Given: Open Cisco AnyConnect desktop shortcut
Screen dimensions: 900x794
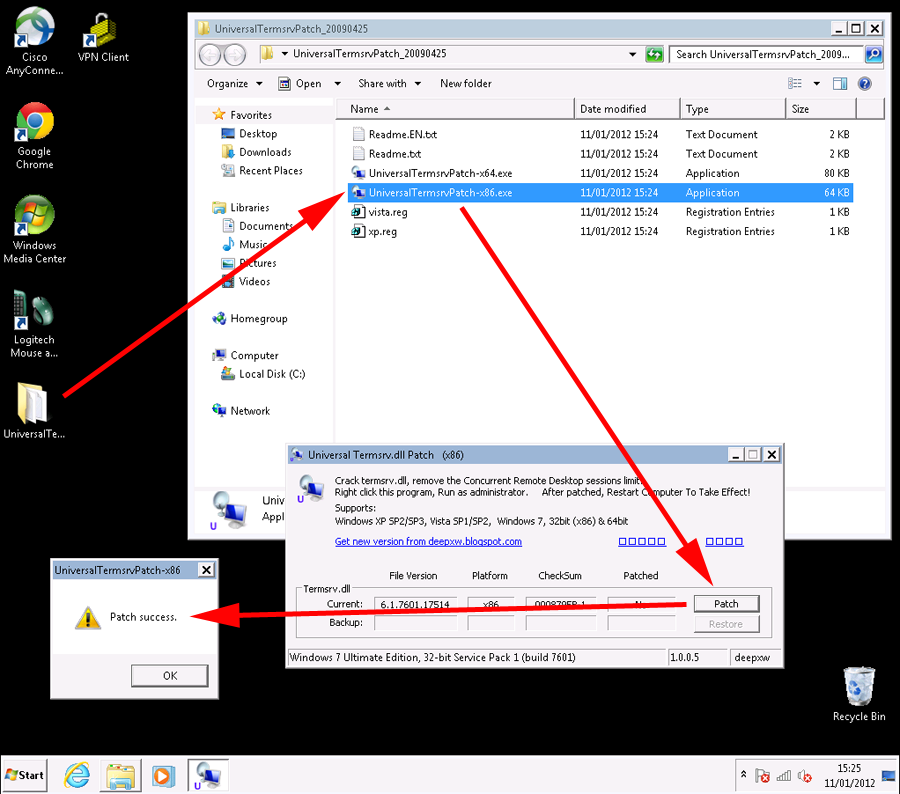Looking at the screenshot, I should (x=34, y=41).
